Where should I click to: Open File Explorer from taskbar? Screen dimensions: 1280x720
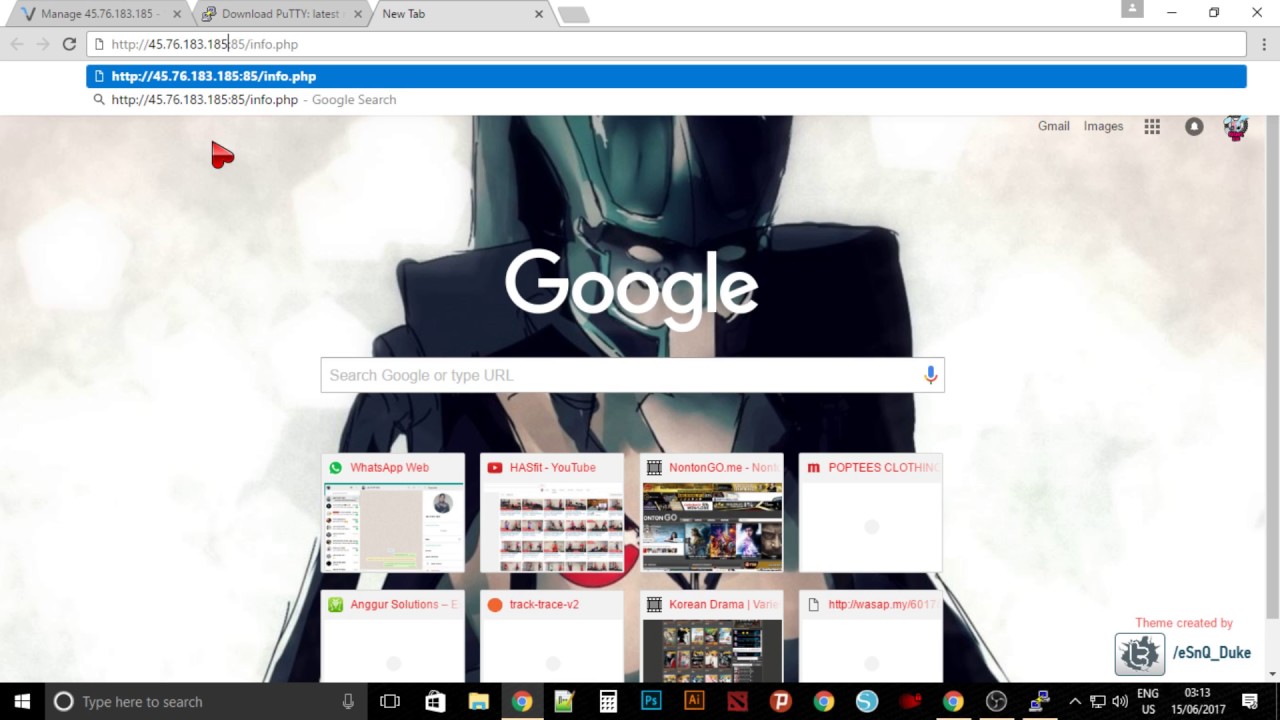coord(478,701)
